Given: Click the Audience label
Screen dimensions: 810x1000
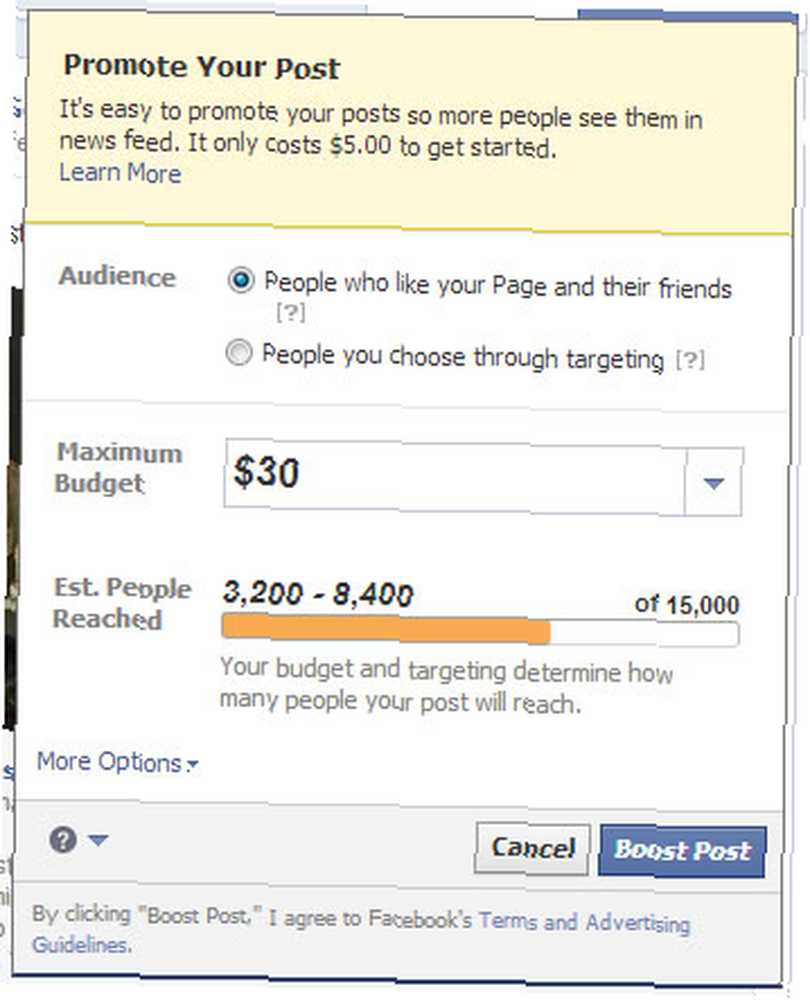Looking at the screenshot, I should click(x=117, y=277).
